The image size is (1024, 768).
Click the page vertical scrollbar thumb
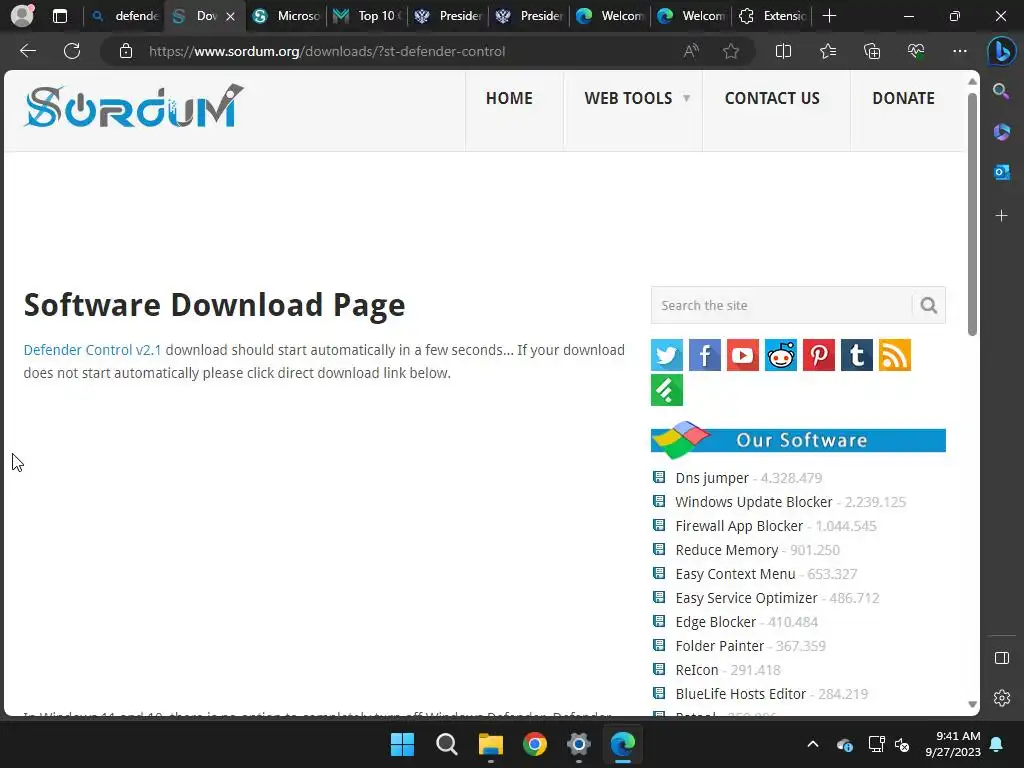[972, 214]
